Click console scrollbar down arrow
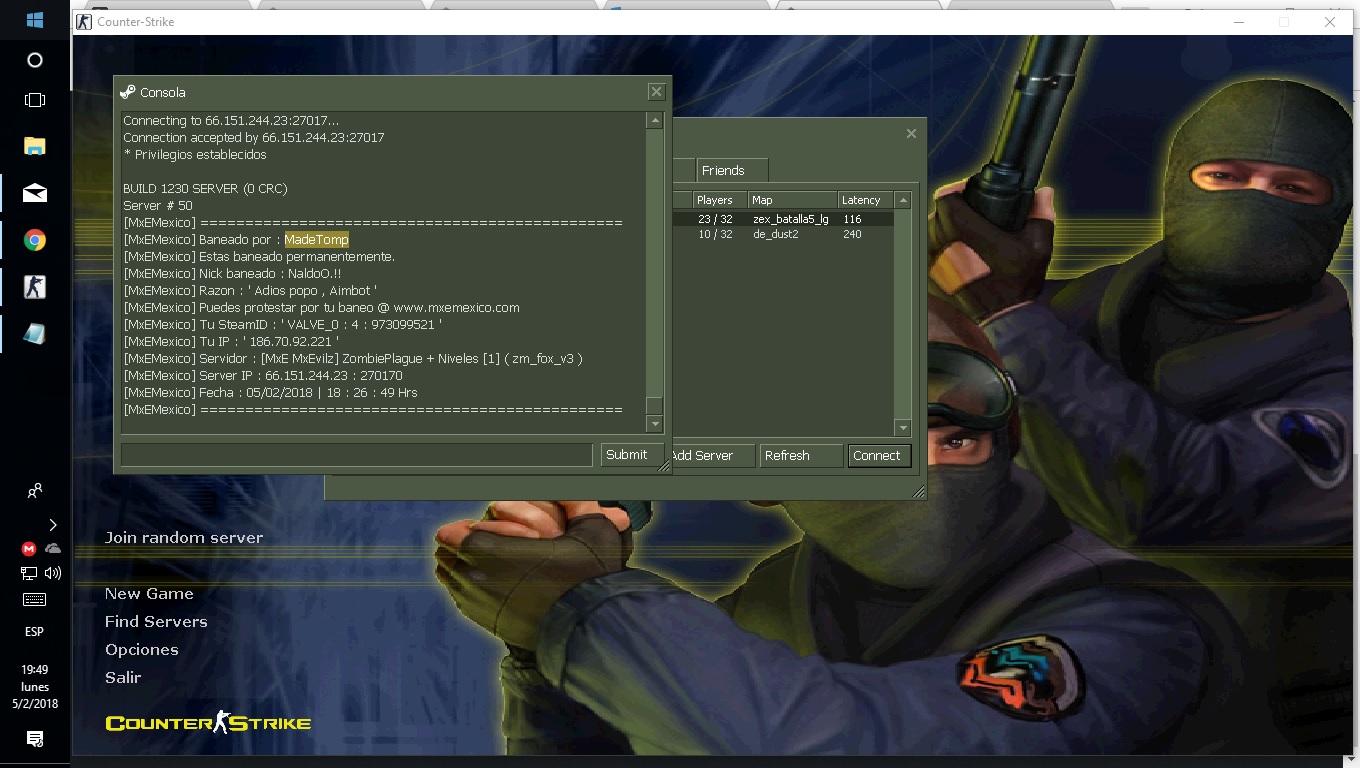Screen dimensions: 1360x768 point(655,424)
